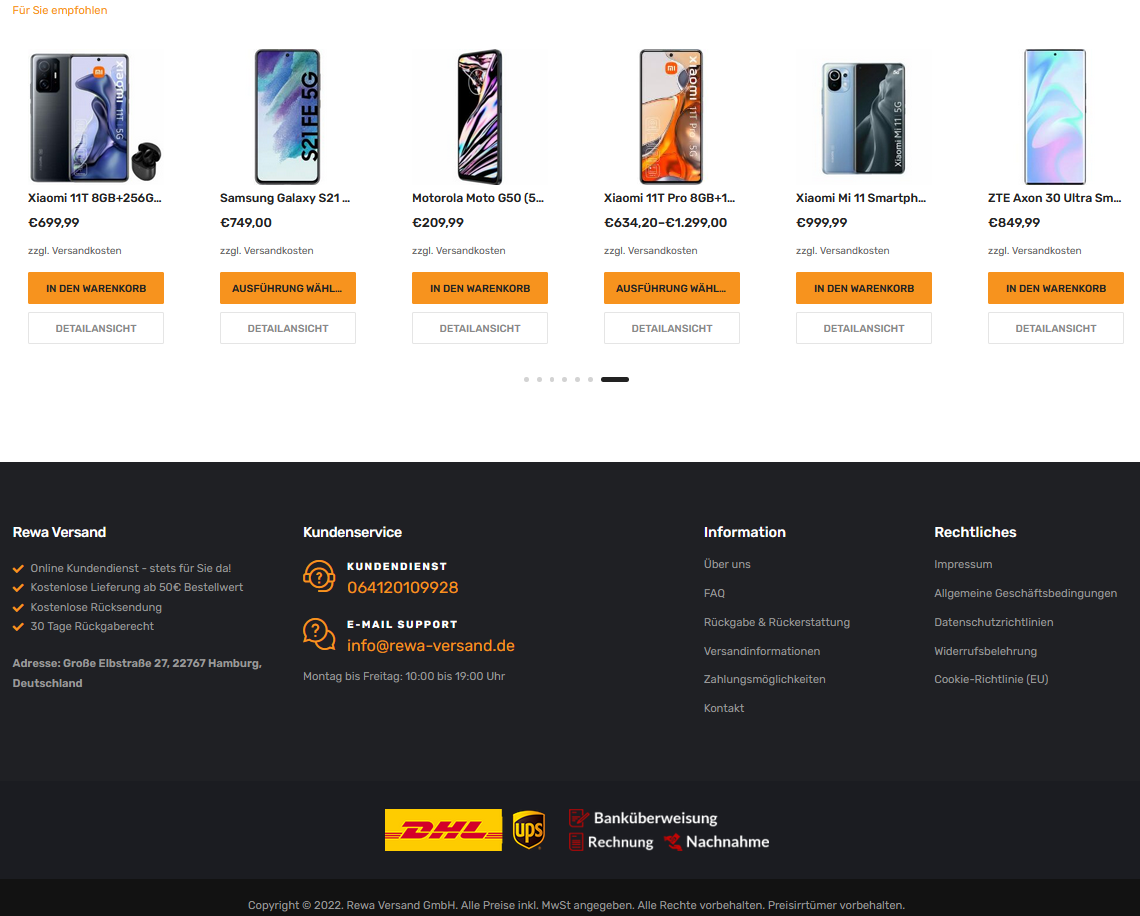Click the Nachnahme payment icon
Viewport: 1140px width, 916px height.
[673, 842]
